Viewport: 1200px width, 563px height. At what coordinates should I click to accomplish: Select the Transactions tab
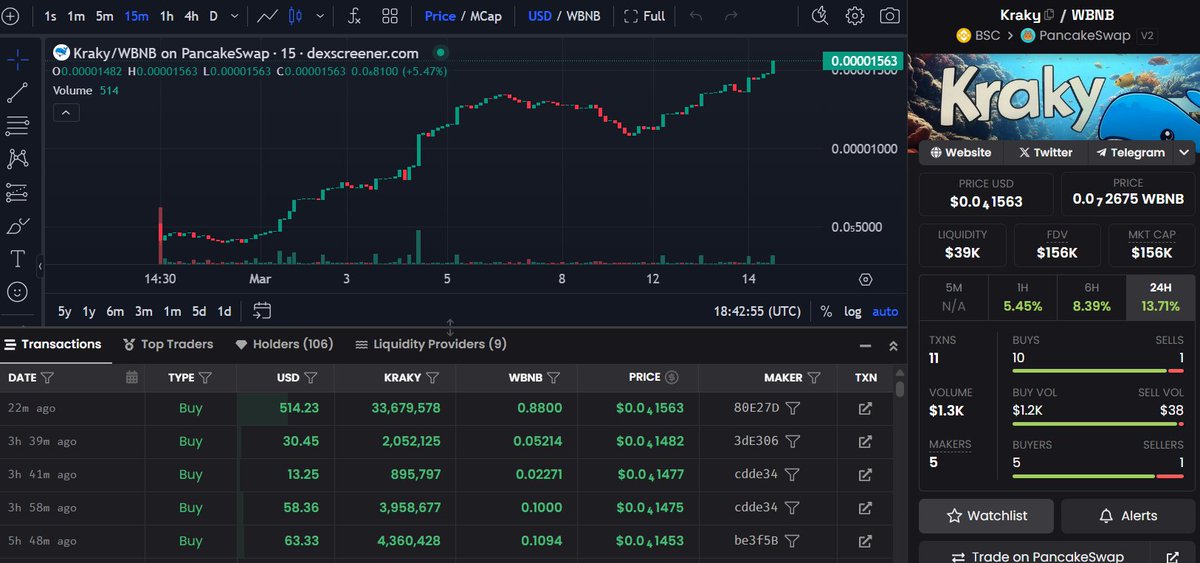[x=52, y=344]
